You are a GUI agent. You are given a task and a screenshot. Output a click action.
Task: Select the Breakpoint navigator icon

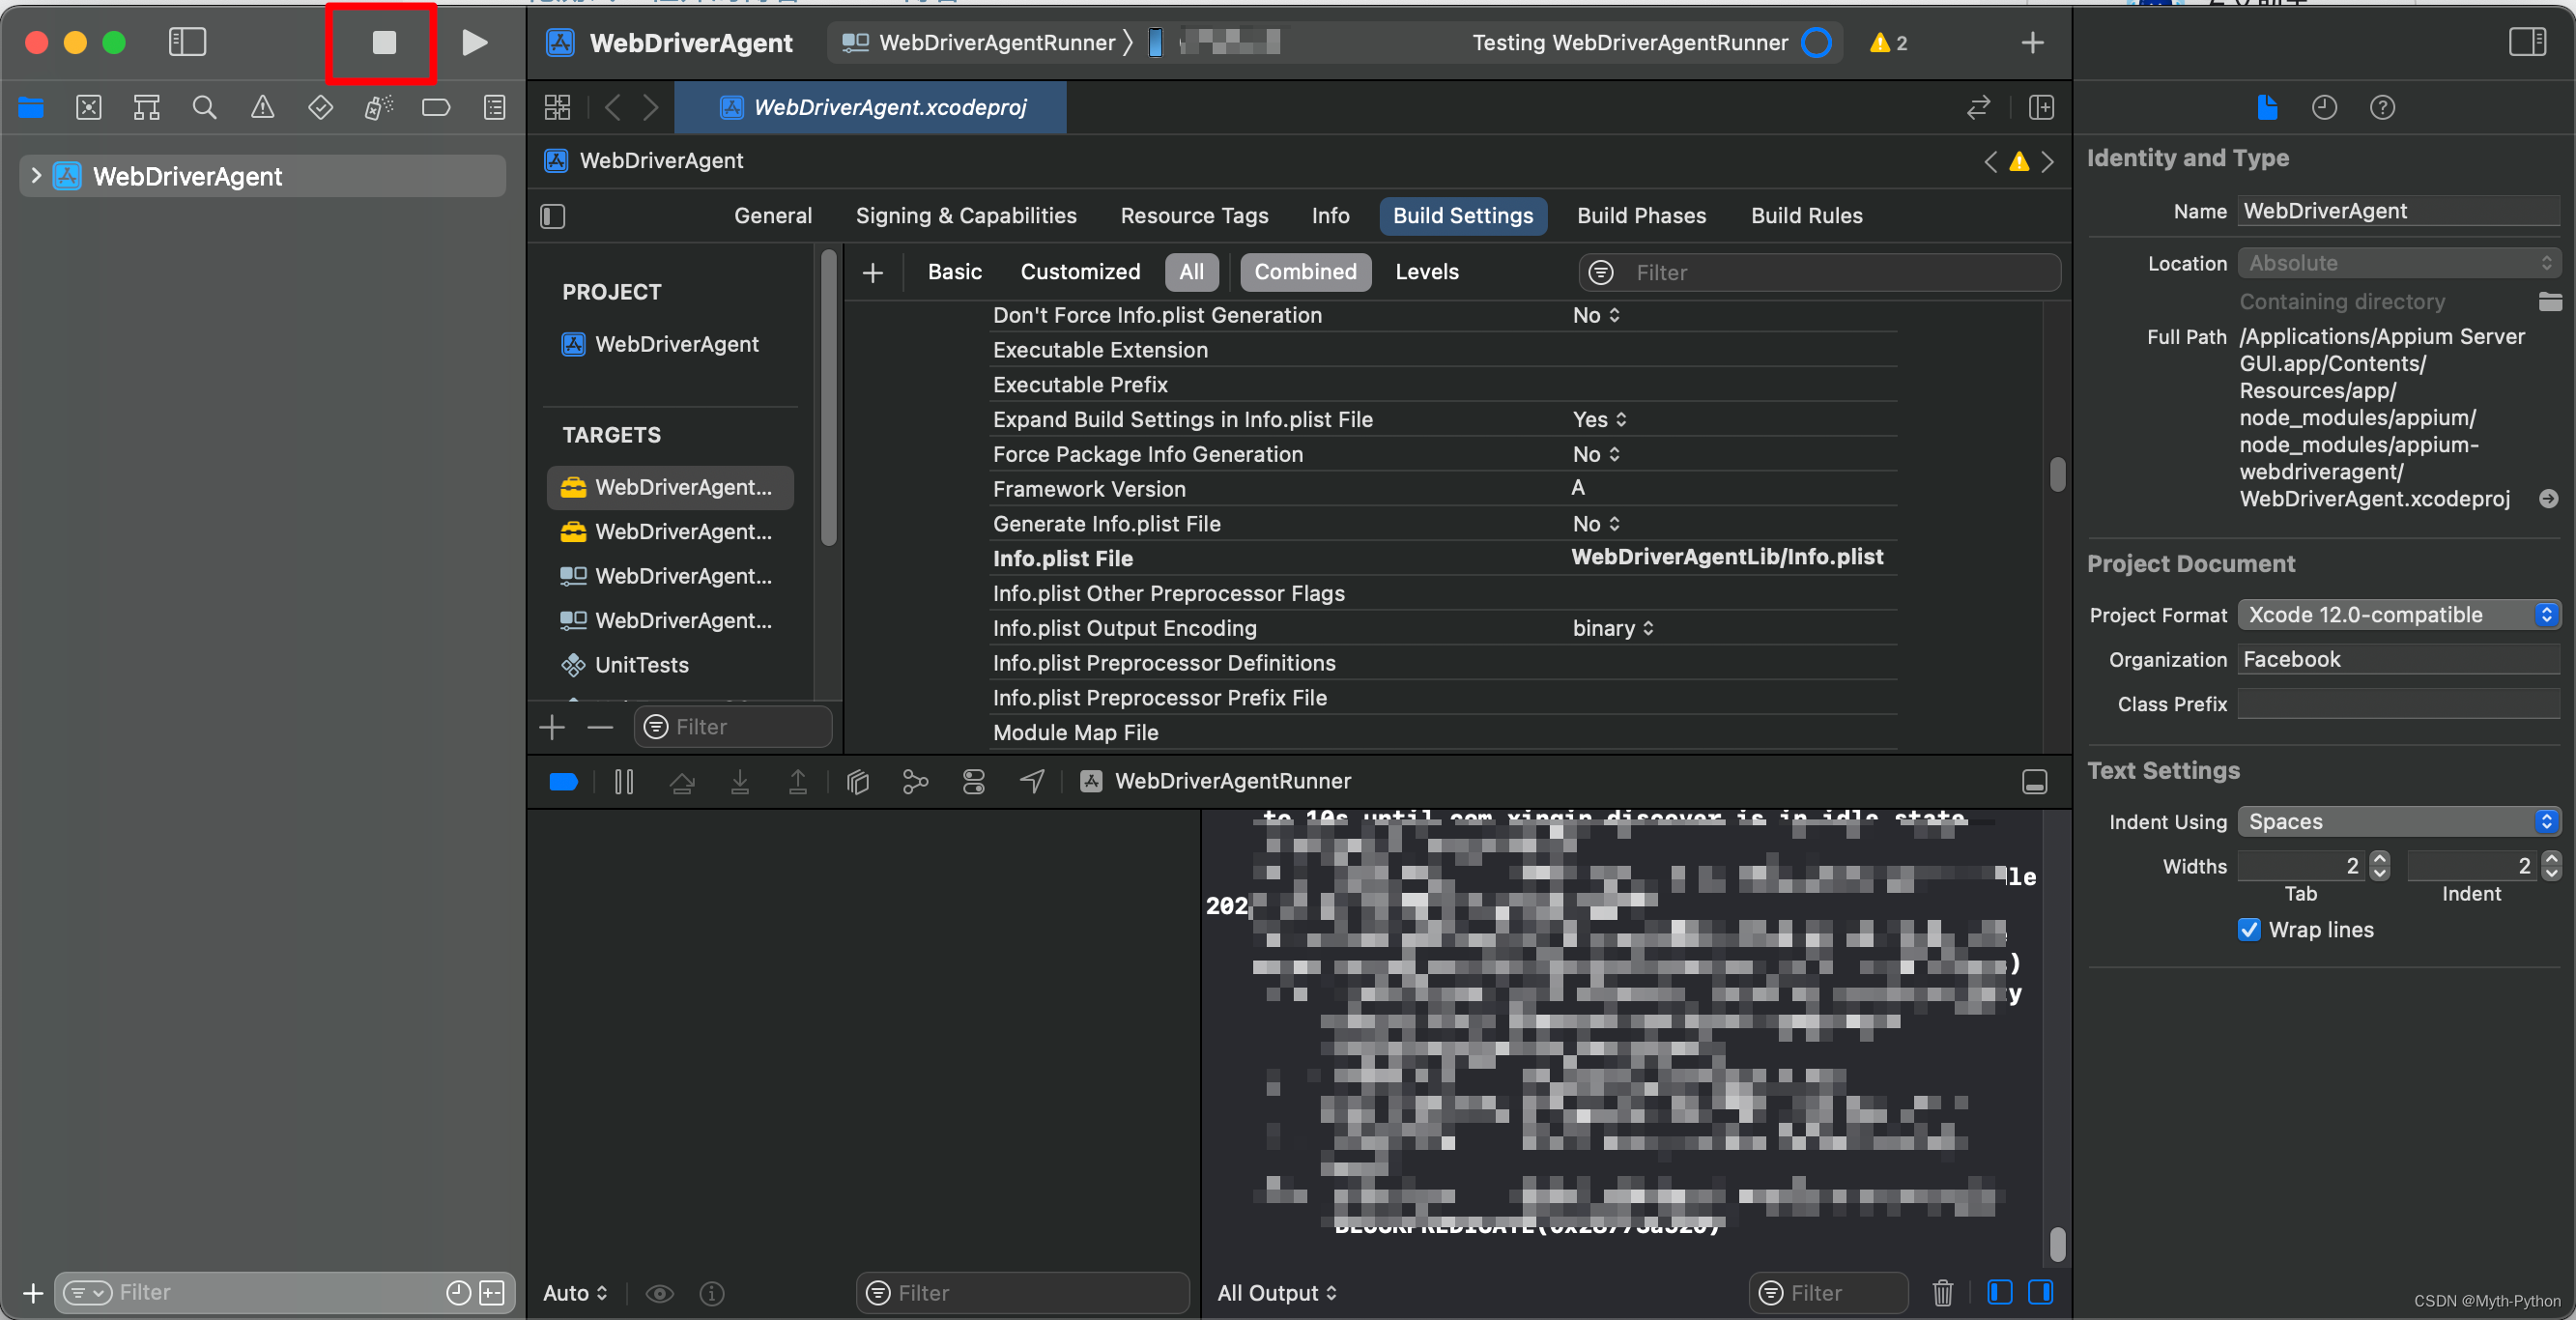pos(436,107)
